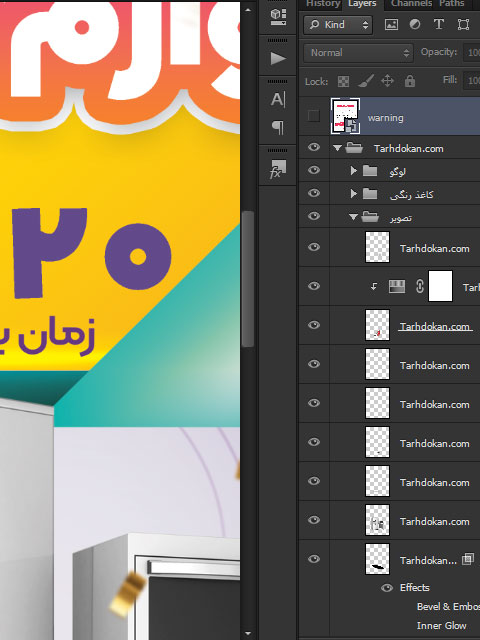Show the hidden warning layer
Viewport: 480px width, 640px height.
click(x=313, y=116)
